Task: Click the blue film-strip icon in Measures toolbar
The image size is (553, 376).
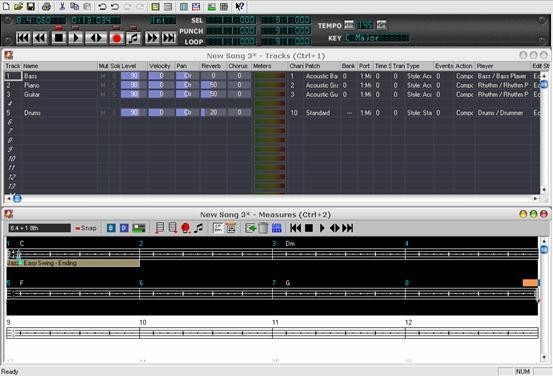Action: [277, 228]
